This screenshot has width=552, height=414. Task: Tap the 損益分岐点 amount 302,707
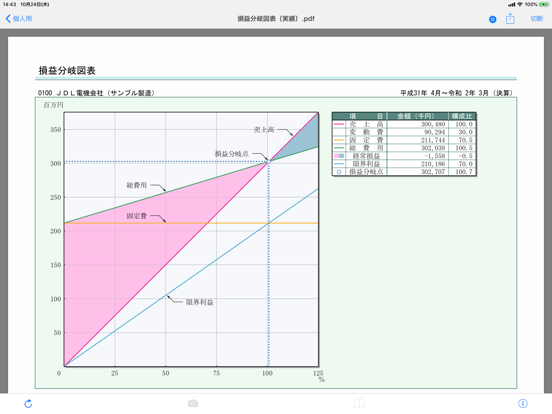click(433, 172)
